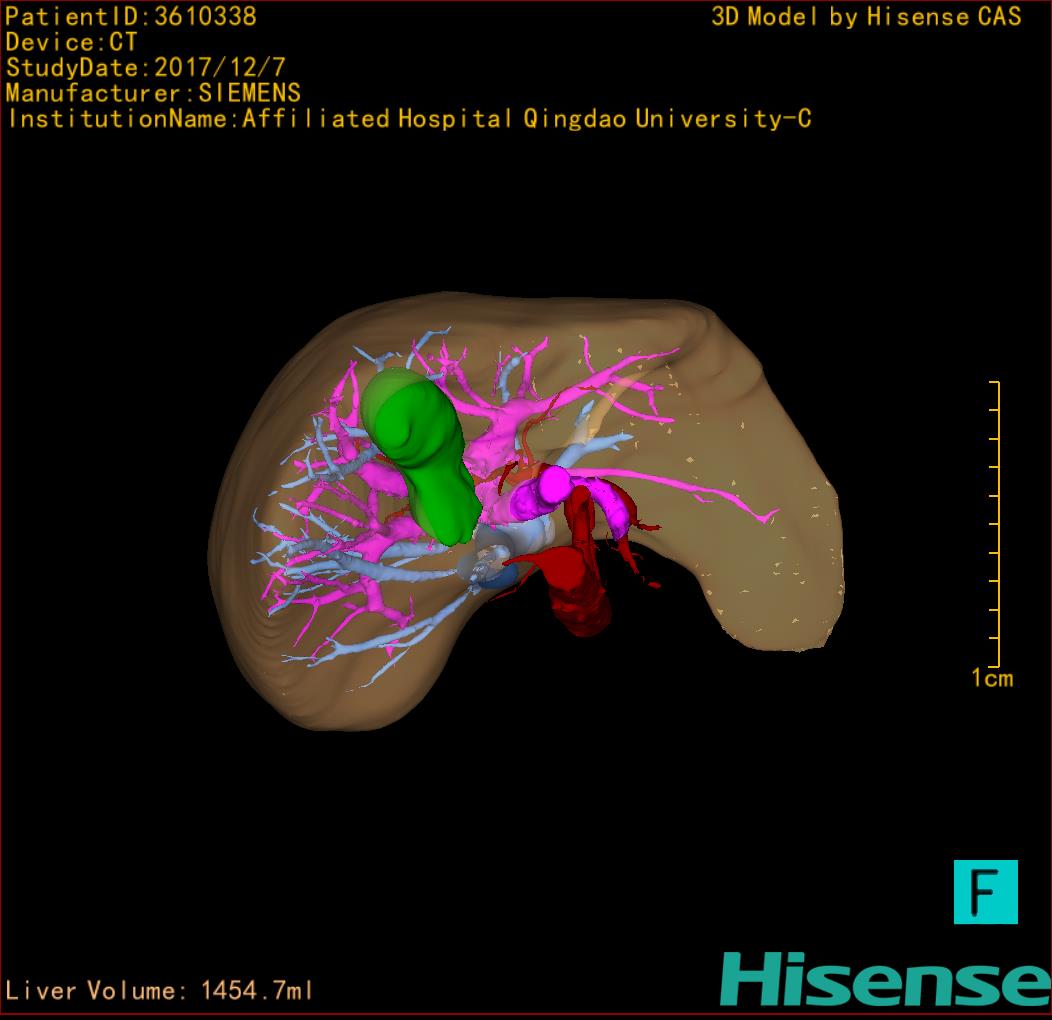Screen dimensions: 1052x1020
Task: Click the InstitutionName overlay text
Action: 408,119
